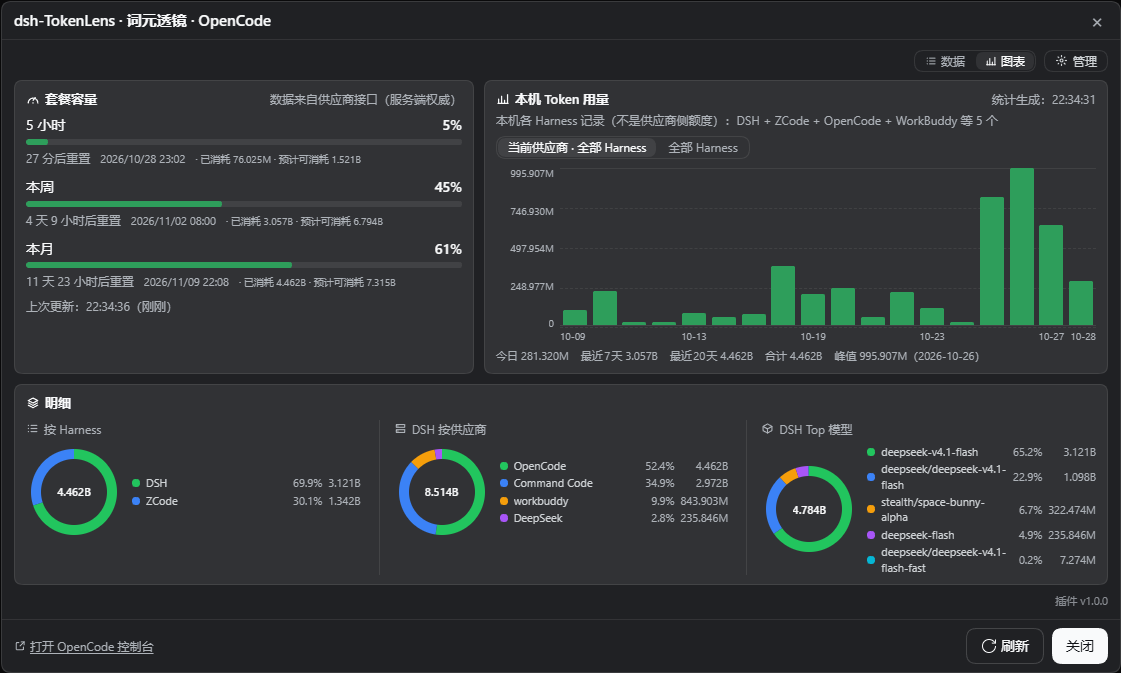The height and width of the screenshot is (673, 1121).
Task: Click the green OpenCode legend dot
Action: coord(503,466)
